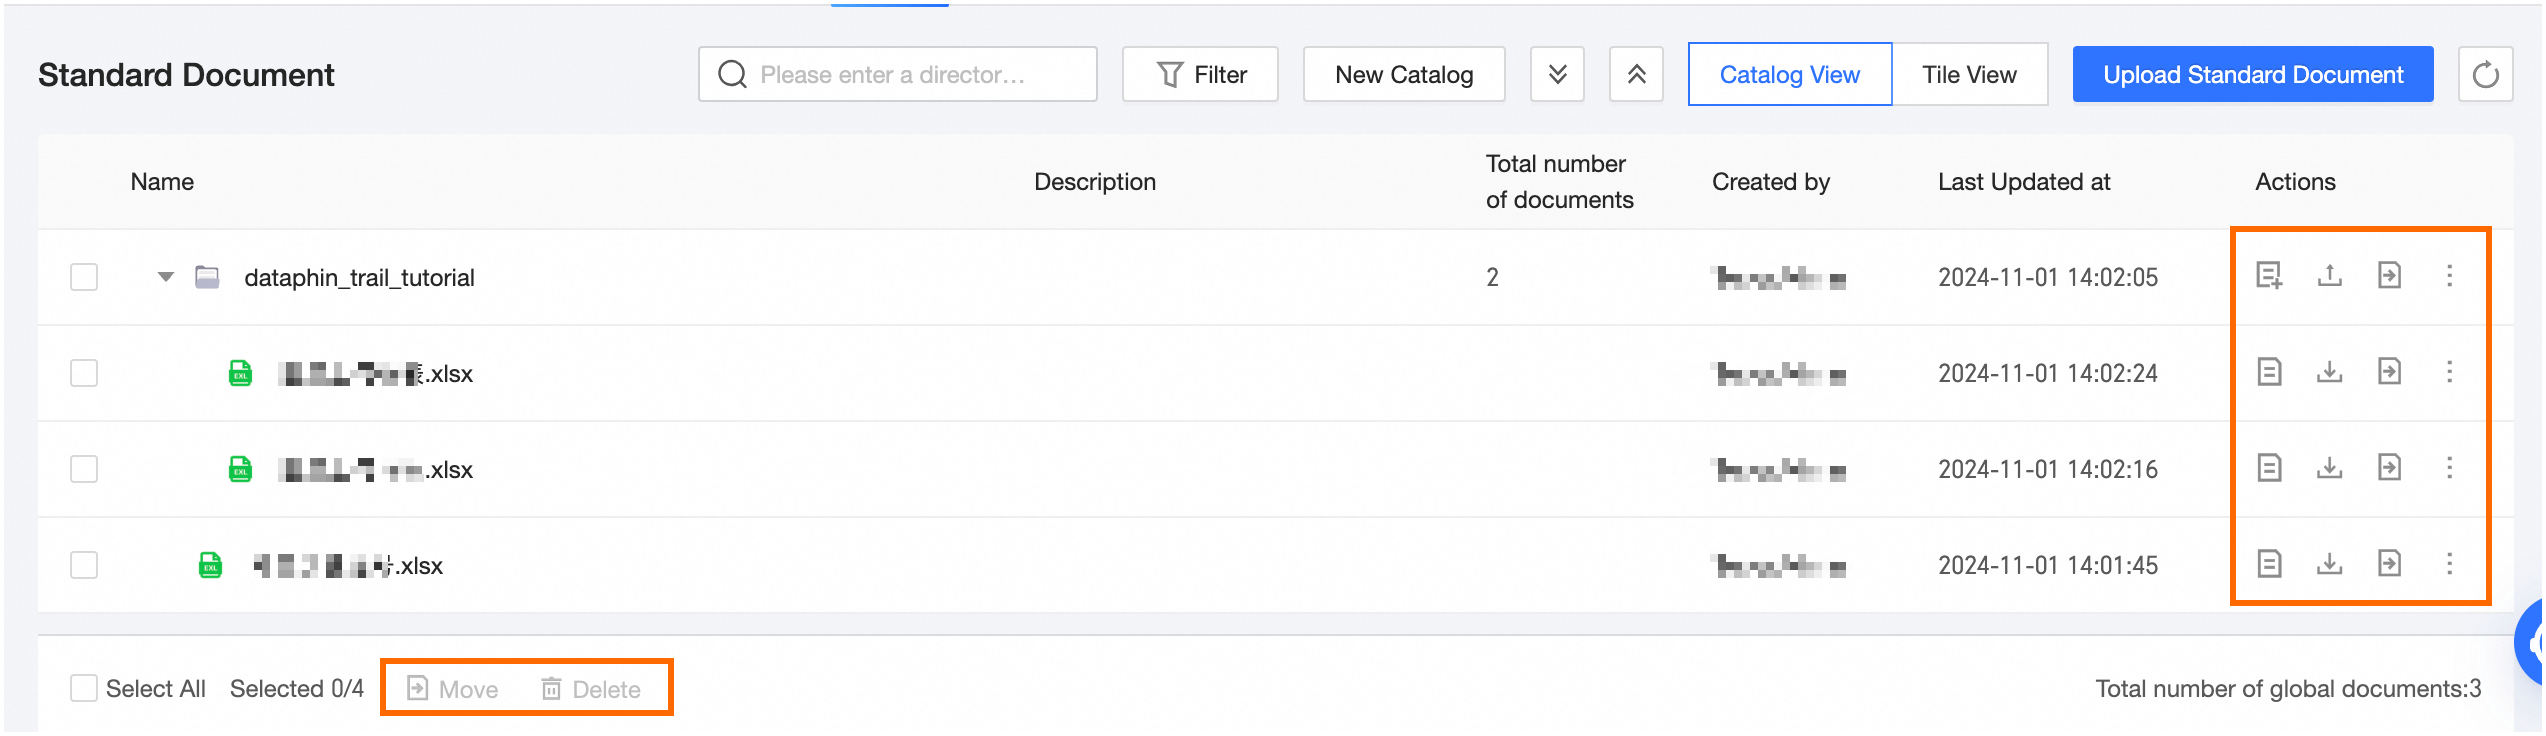The height and width of the screenshot is (736, 2546).
Task: Click the New Catalog button
Action: tap(1404, 75)
